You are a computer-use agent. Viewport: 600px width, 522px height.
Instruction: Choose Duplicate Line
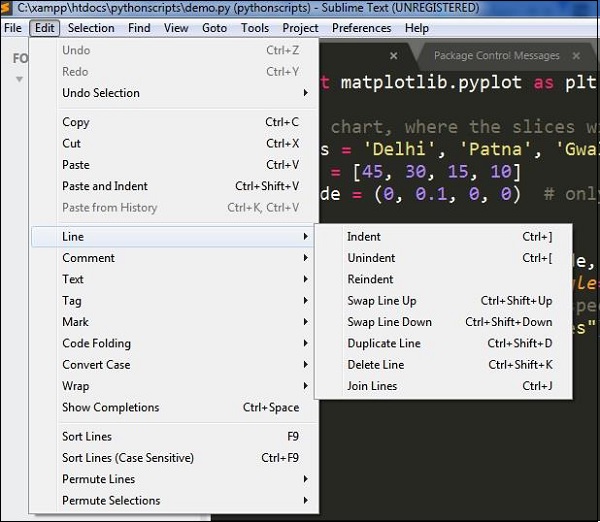[x=444, y=343]
